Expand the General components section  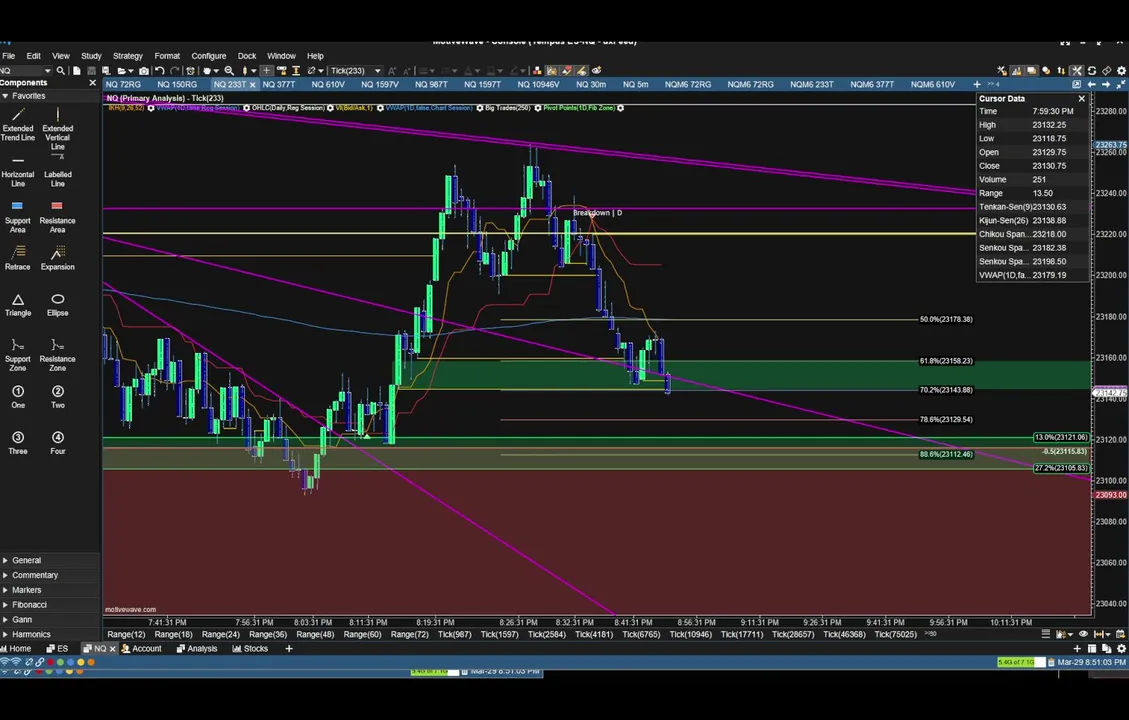pos(6,560)
